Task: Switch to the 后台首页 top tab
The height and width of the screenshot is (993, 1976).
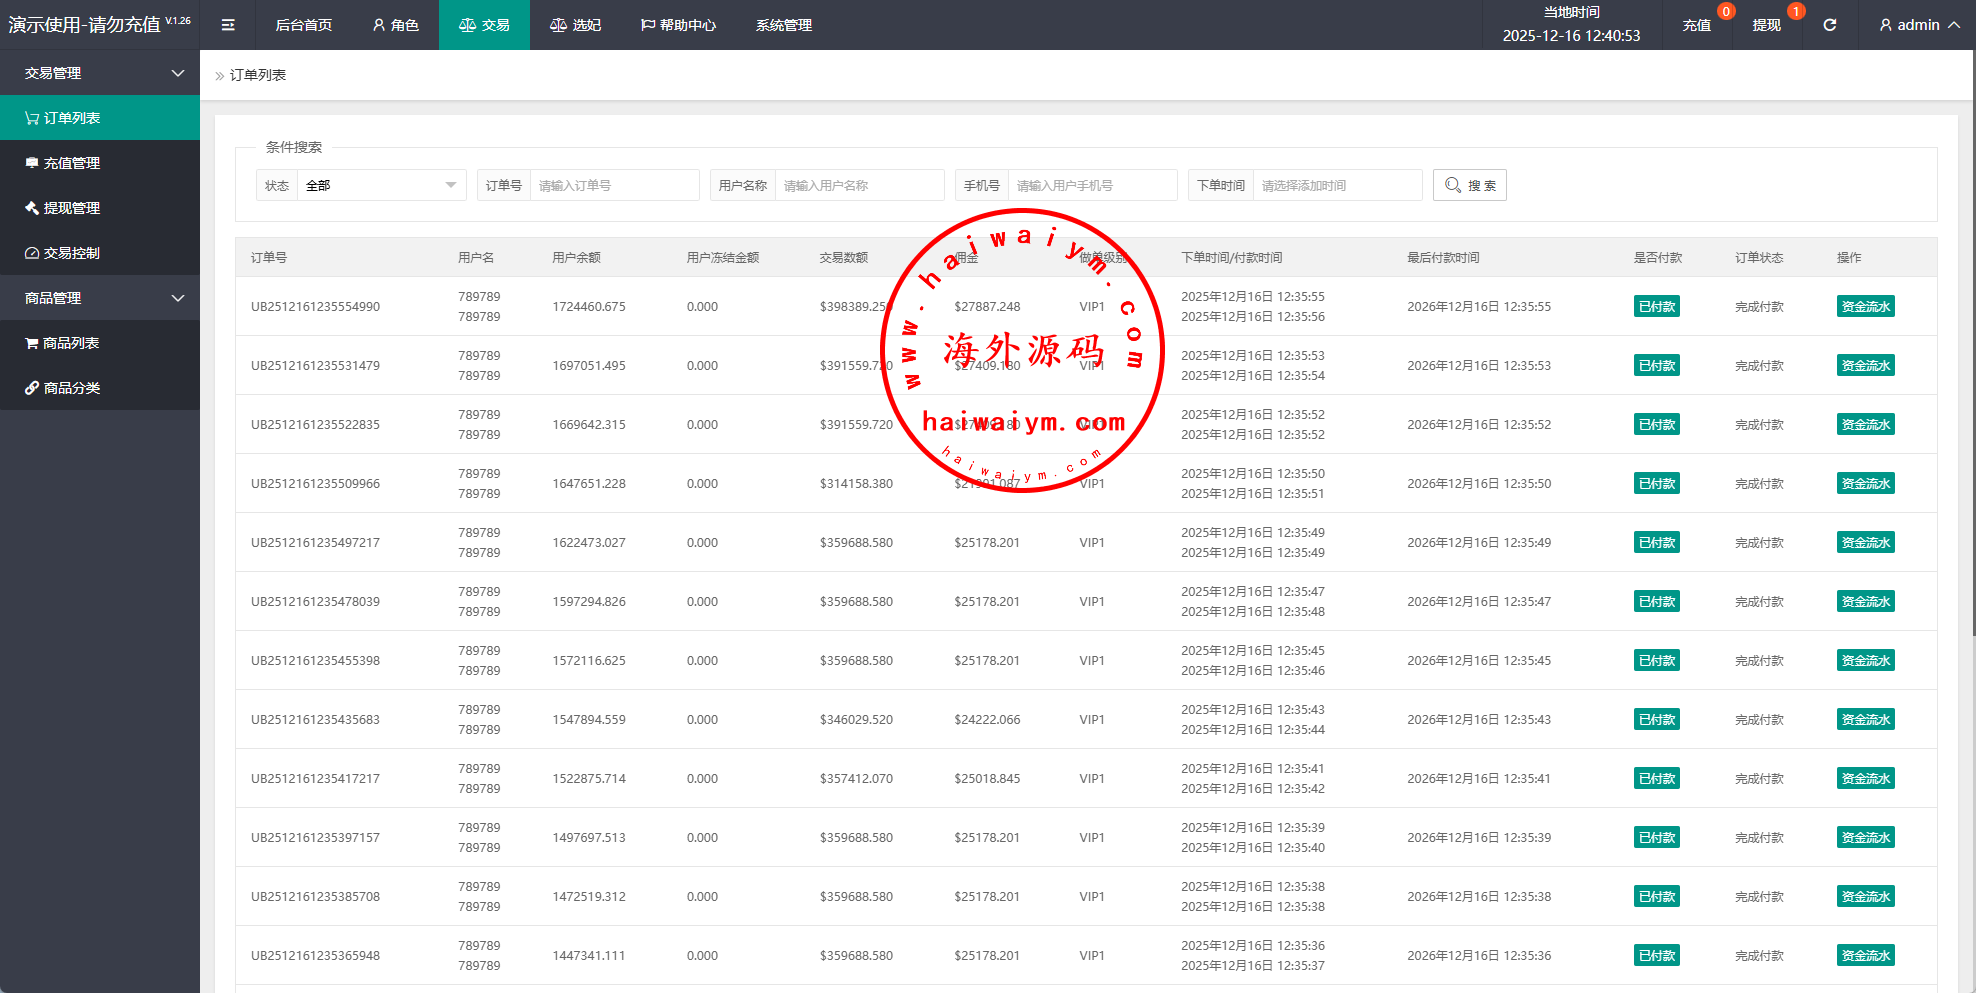Action: pyautogui.click(x=304, y=25)
